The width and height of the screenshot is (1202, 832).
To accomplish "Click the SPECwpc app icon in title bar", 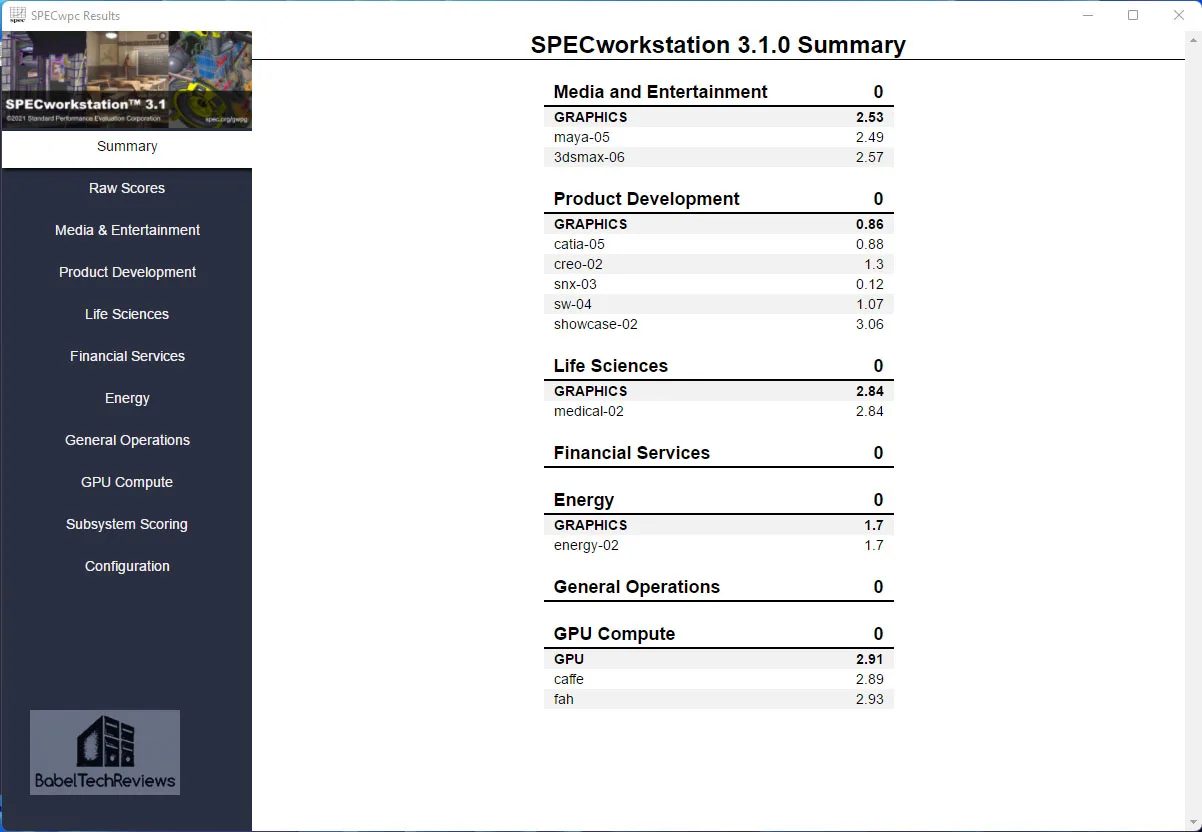I will [x=18, y=15].
